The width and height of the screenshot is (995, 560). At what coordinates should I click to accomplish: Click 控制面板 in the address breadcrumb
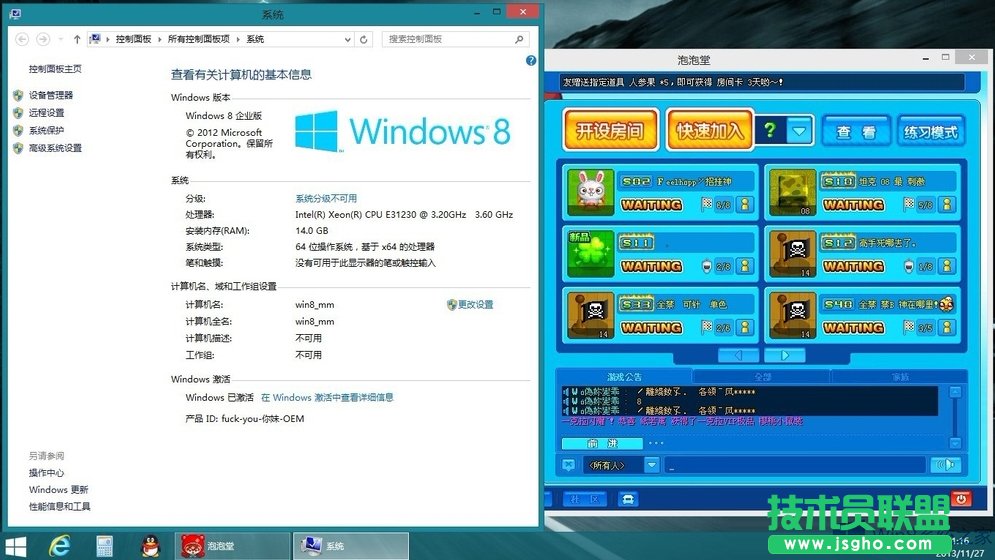click(x=133, y=39)
